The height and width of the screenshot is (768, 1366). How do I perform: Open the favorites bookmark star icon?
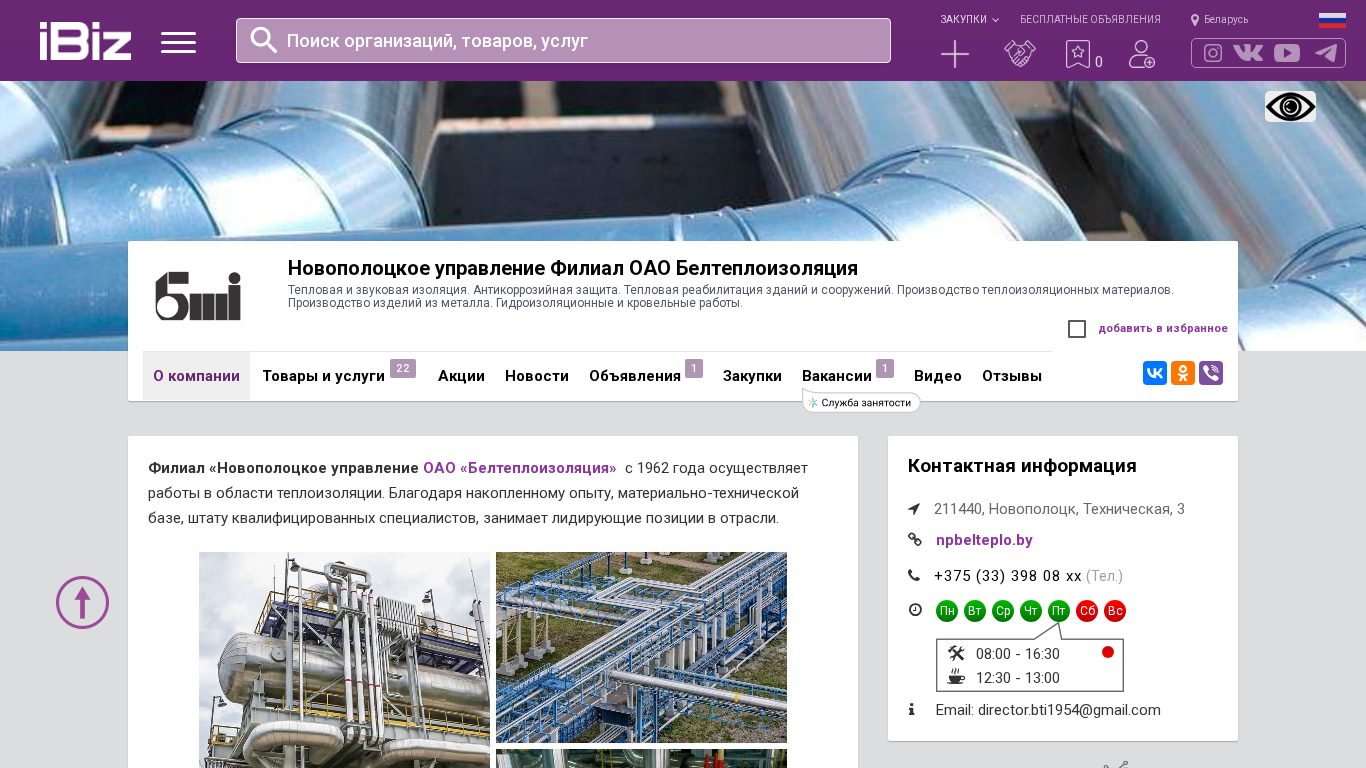[1078, 54]
